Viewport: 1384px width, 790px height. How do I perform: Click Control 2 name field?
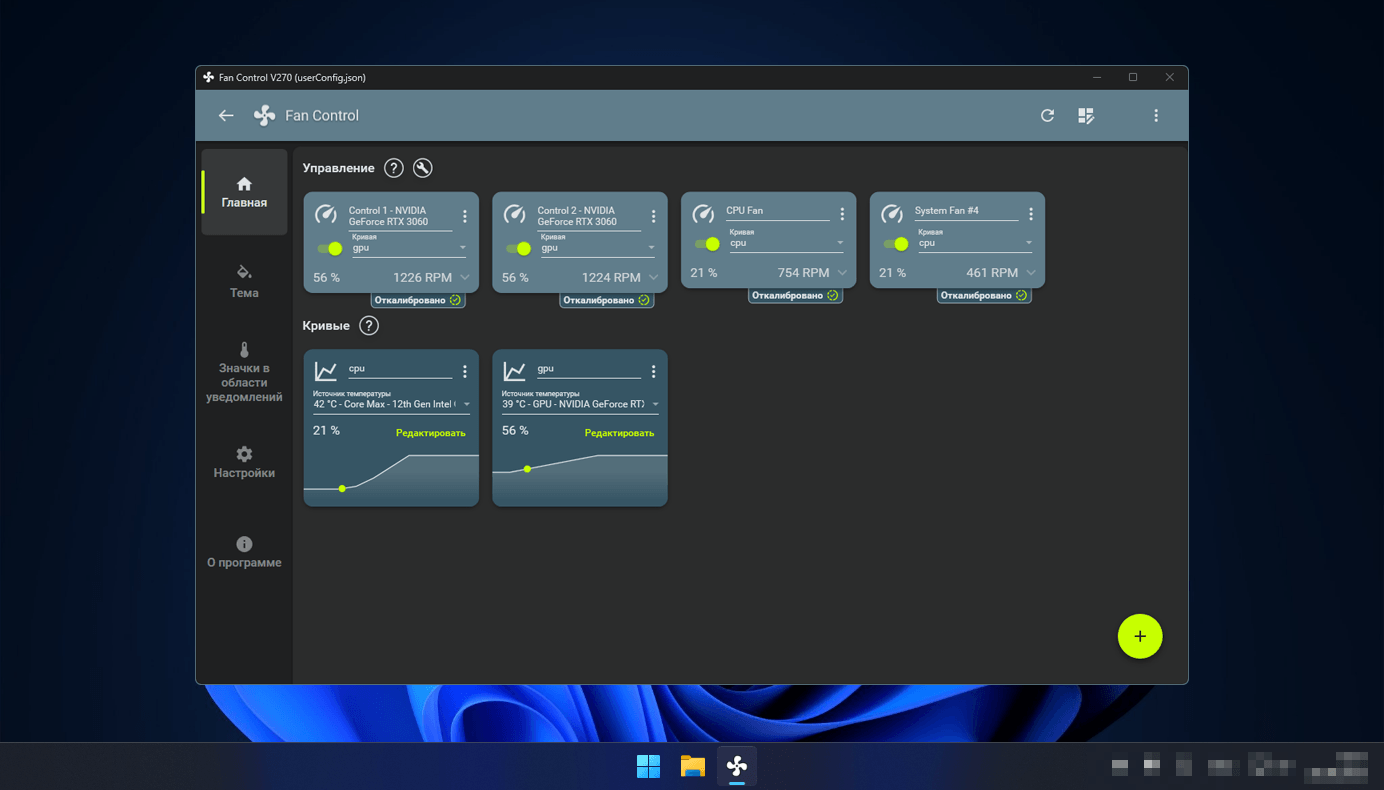(589, 216)
